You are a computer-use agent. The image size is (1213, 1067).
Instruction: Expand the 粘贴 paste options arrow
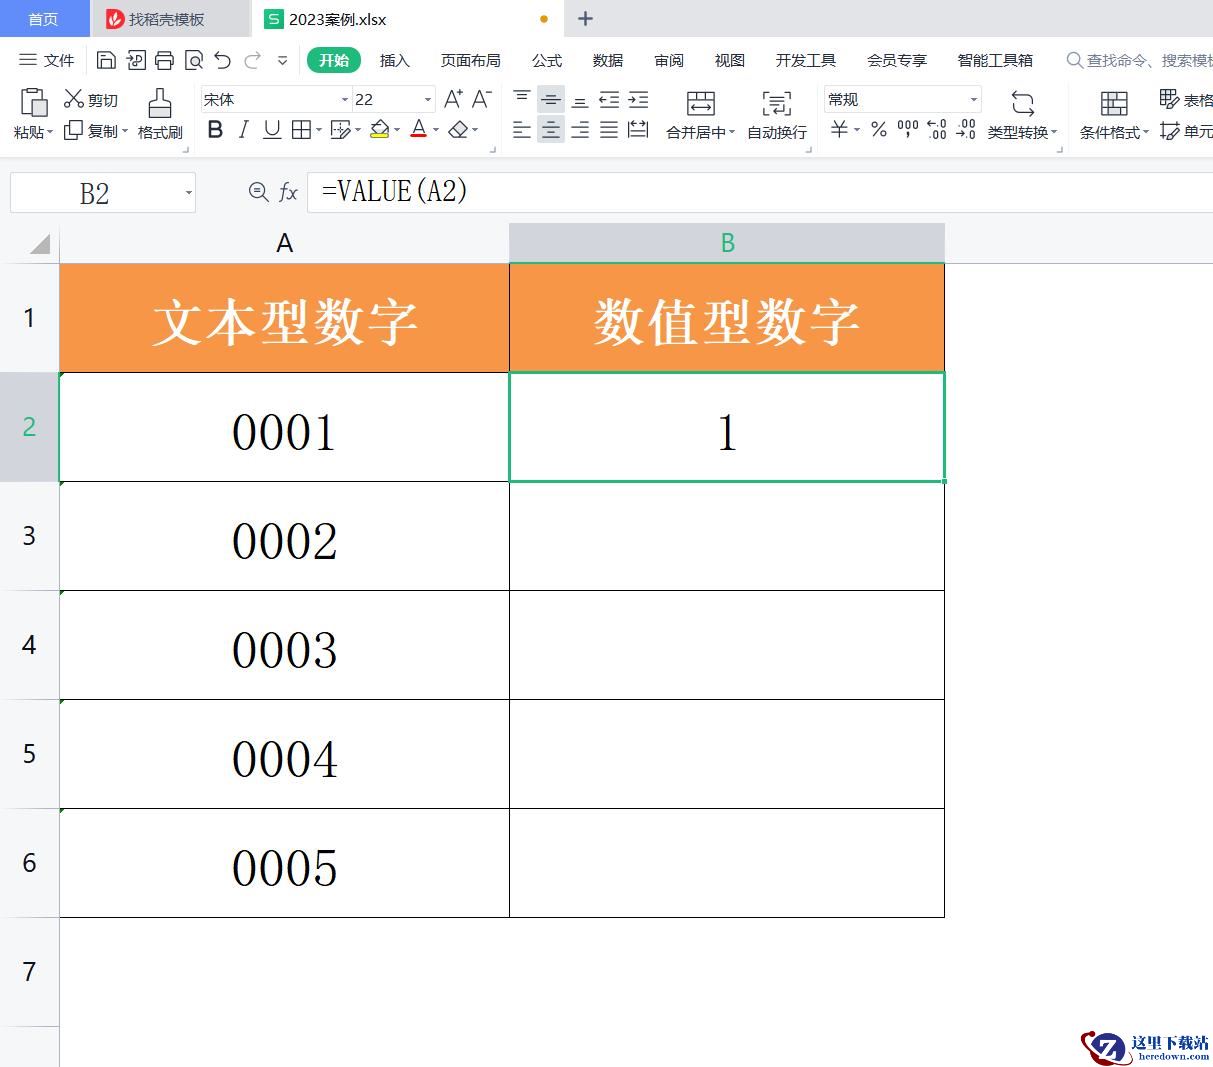pyautogui.click(x=50, y=132)
